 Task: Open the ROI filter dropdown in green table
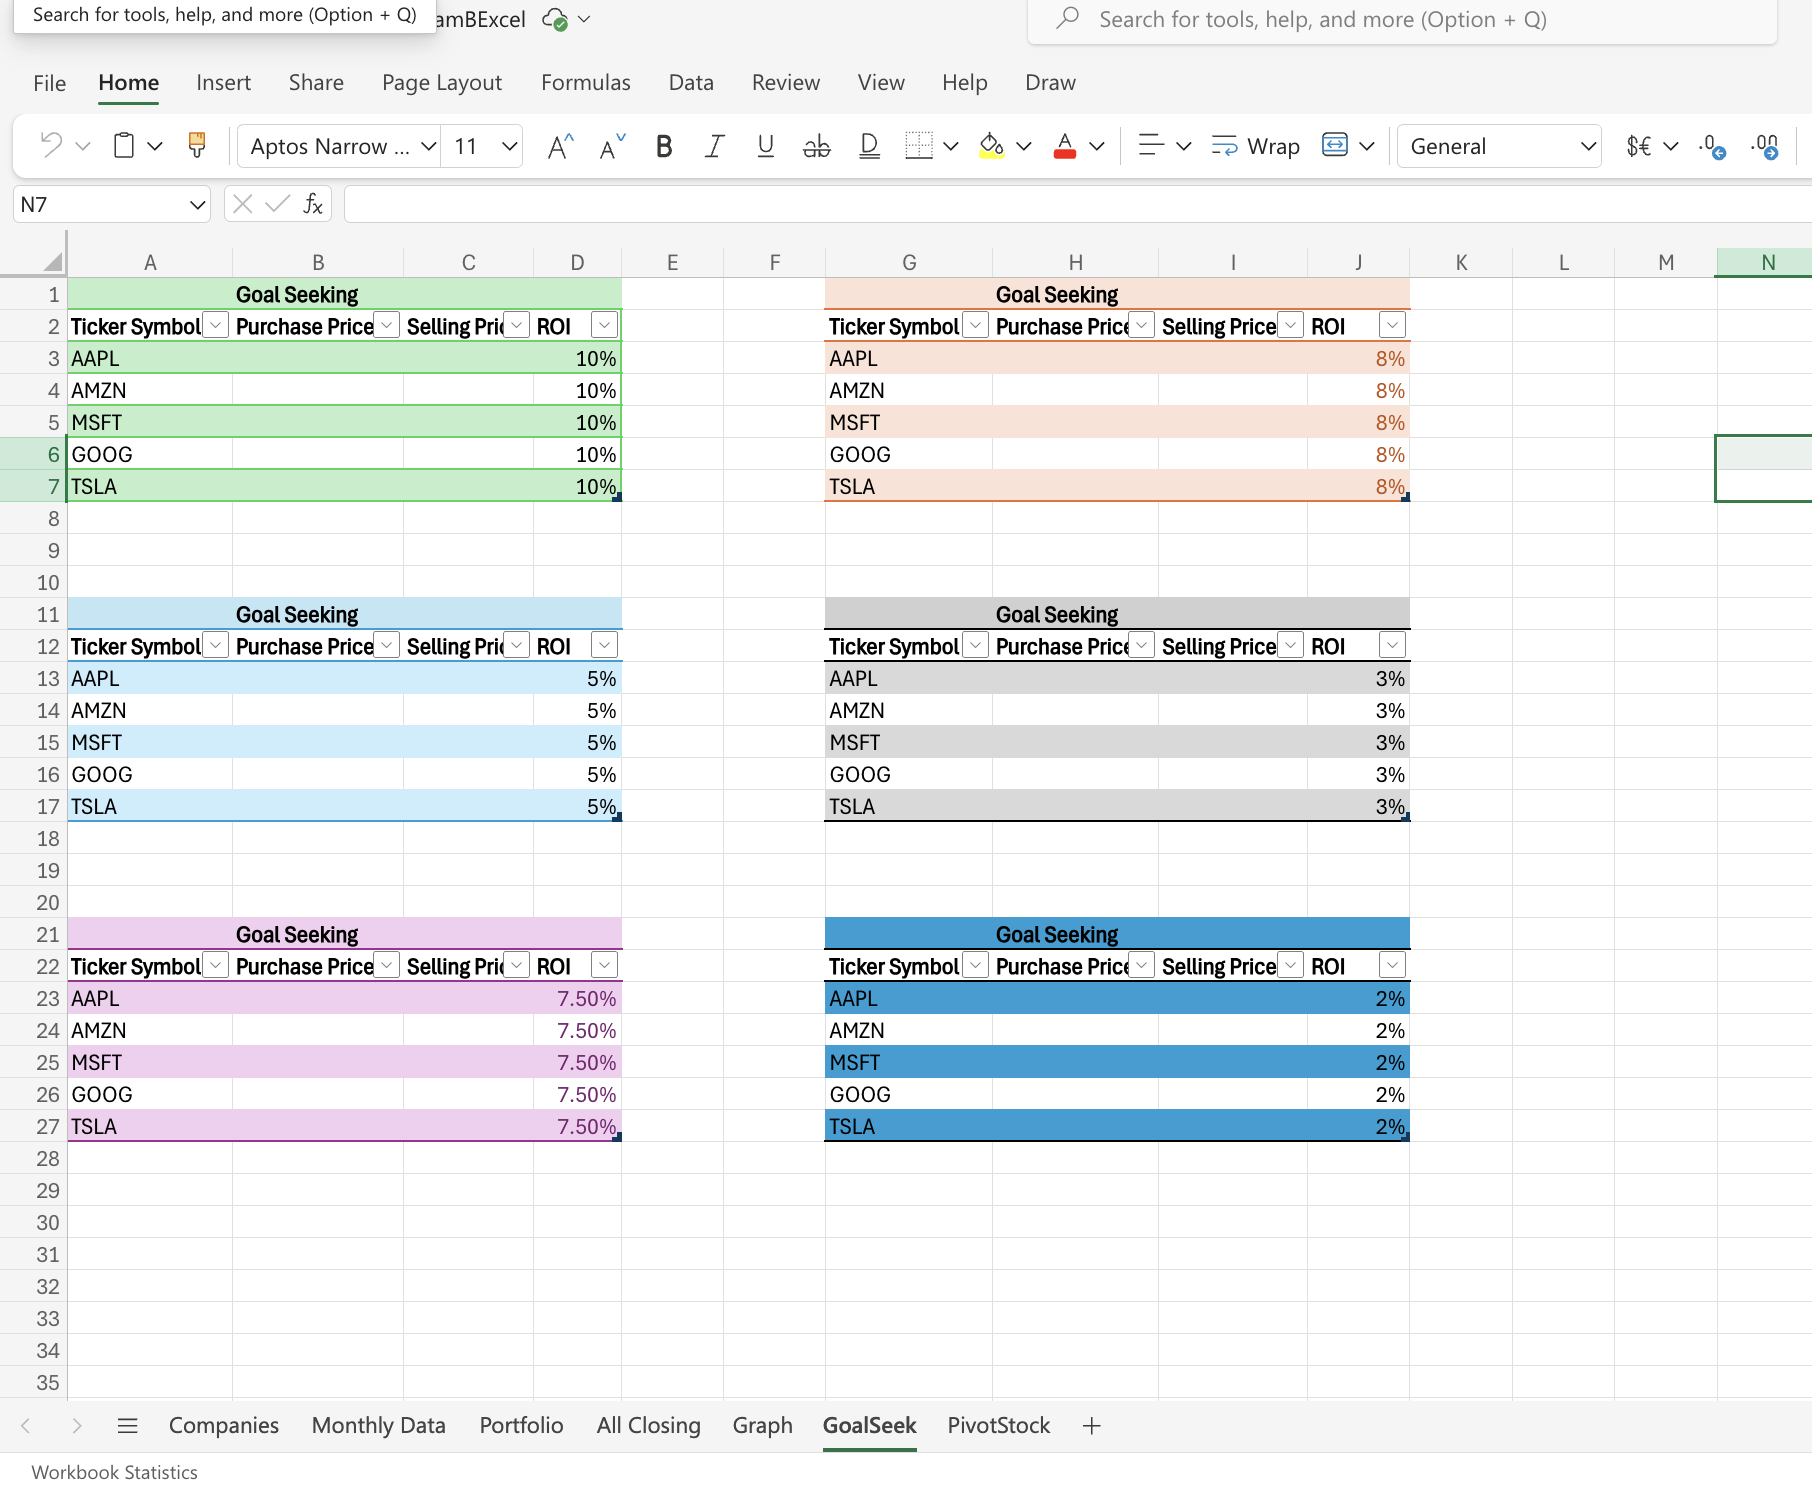pos(604,325)
